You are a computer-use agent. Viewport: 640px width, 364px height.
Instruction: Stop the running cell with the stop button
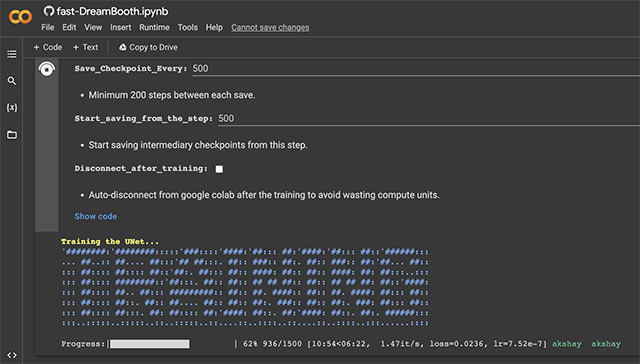(47, 69)
